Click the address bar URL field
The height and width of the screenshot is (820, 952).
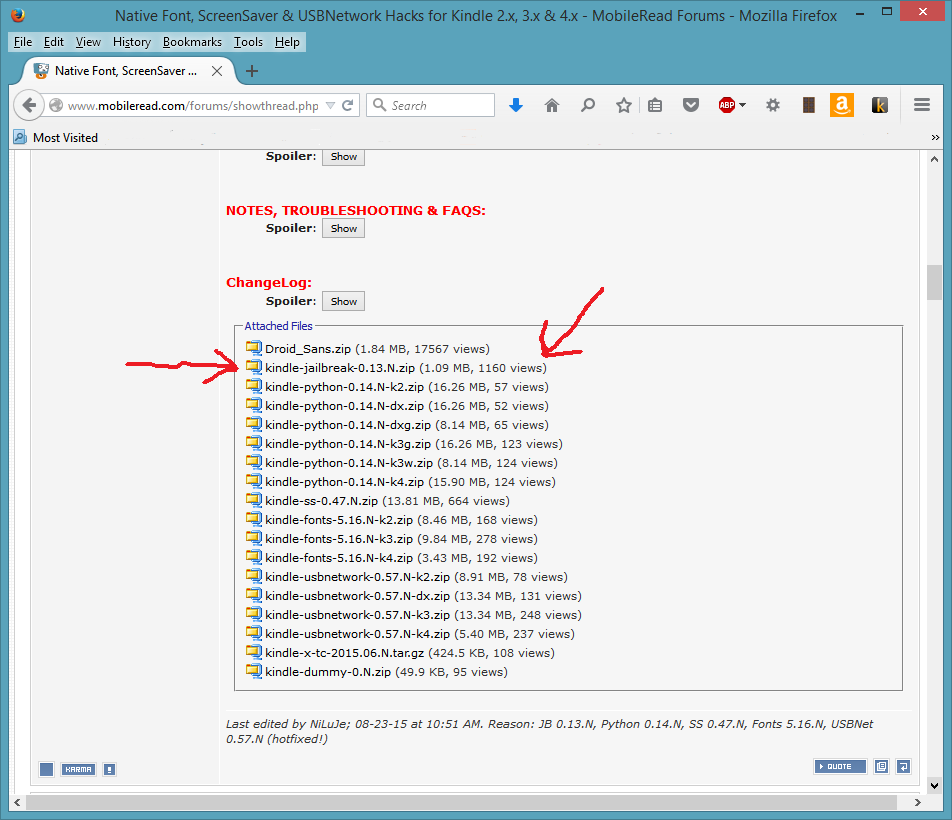(x=193, y=106)
